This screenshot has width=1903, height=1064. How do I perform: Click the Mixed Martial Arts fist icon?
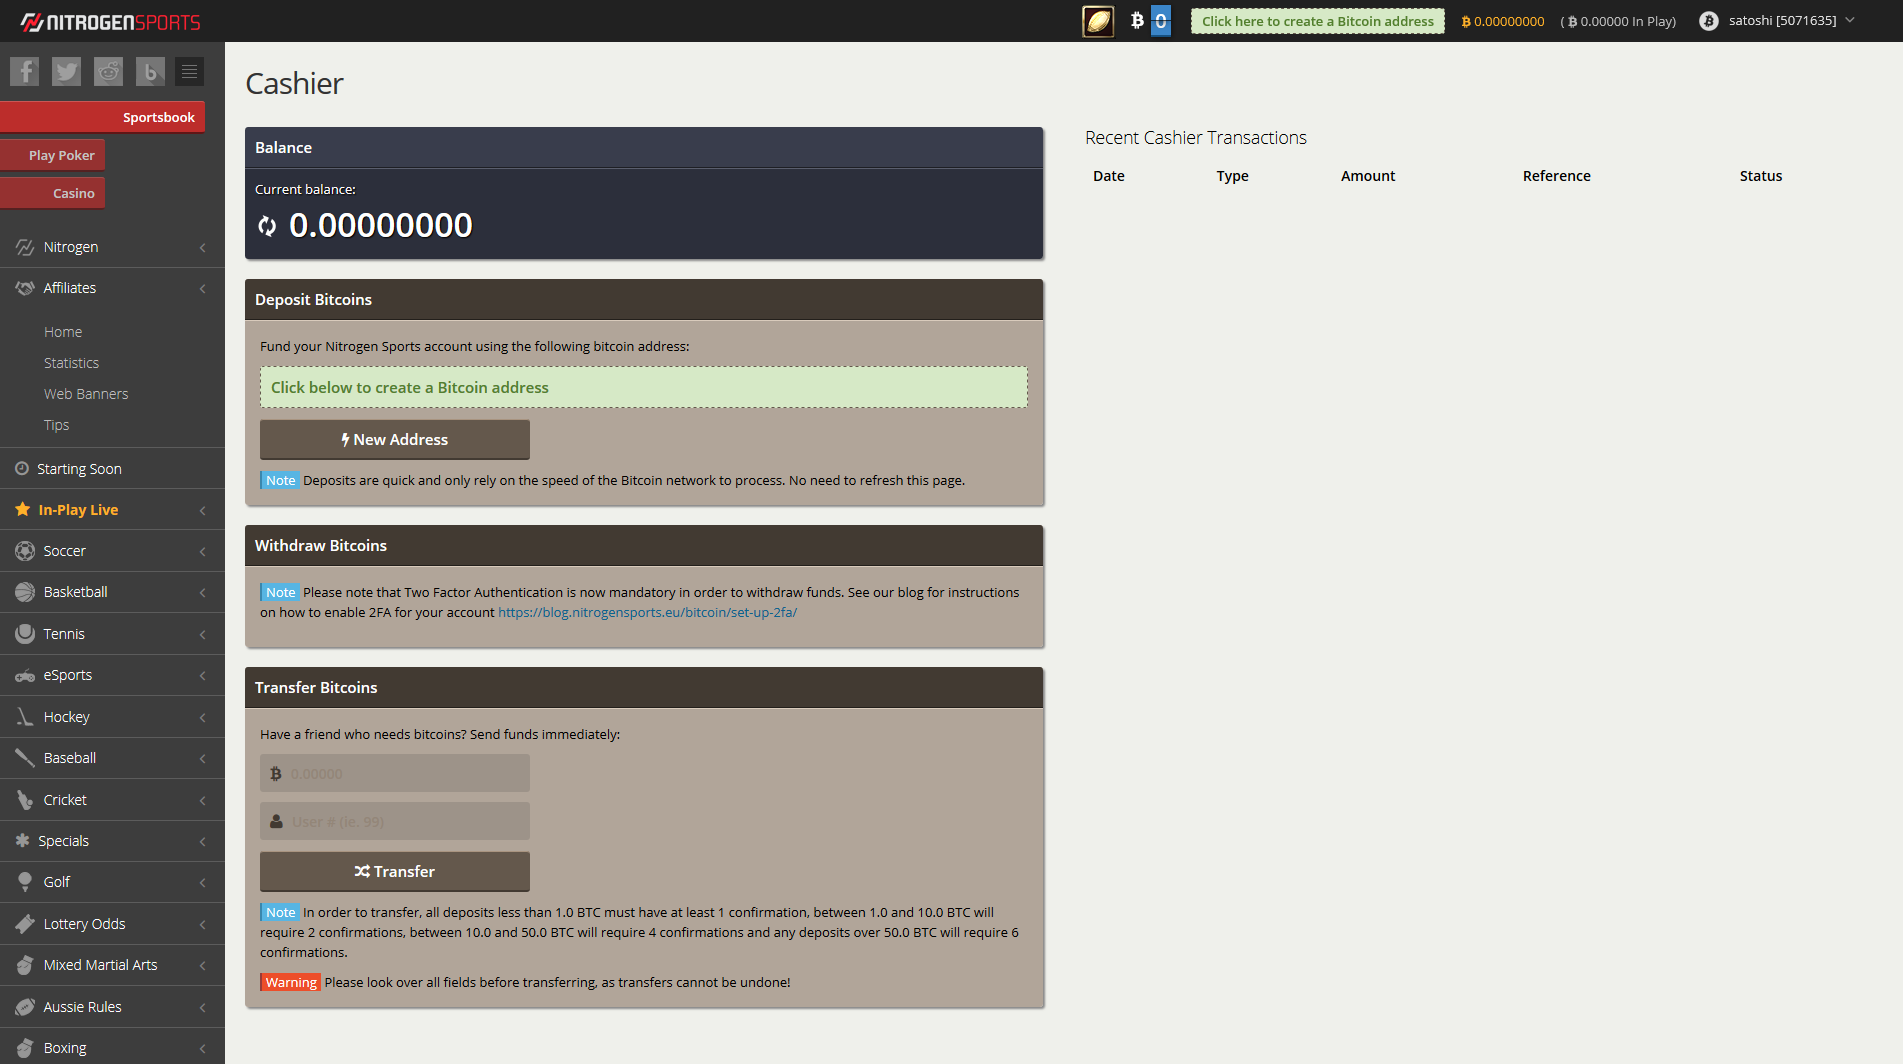[x=25, y=965]
